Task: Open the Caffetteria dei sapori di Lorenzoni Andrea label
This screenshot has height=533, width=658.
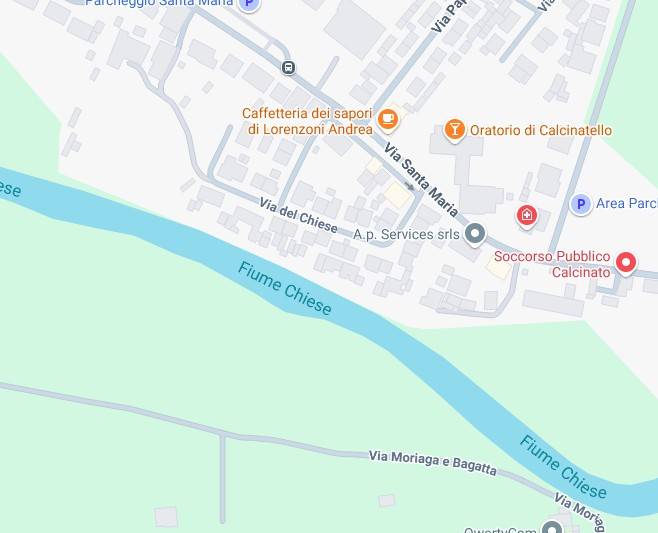Action: click(x=308, y=121)
